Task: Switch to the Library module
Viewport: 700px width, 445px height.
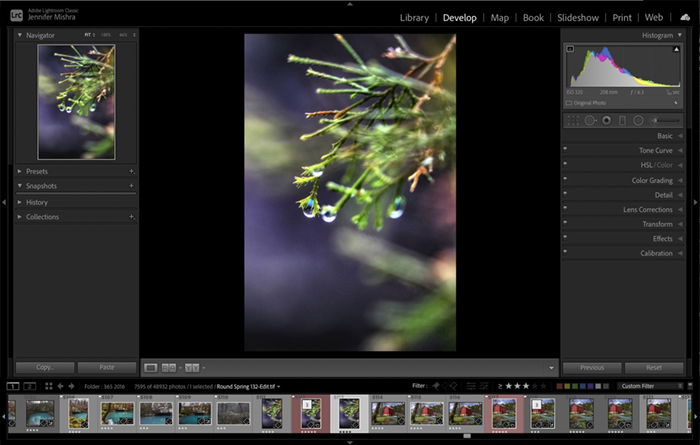Action: click(x=414, y=18)
